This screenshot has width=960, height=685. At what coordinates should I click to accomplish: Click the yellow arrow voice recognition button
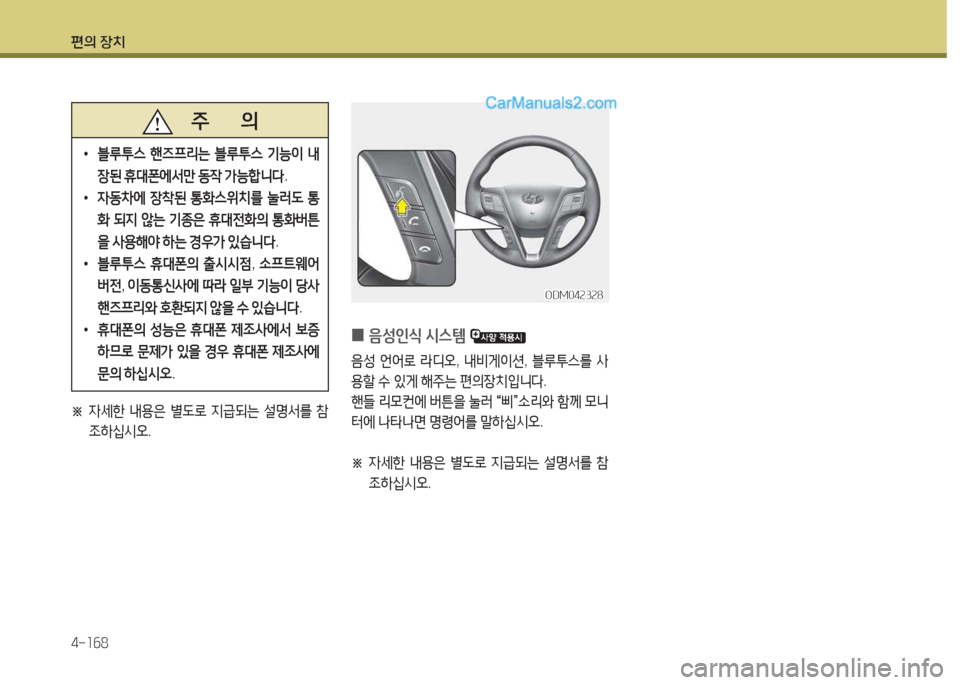tap(401, 208)
